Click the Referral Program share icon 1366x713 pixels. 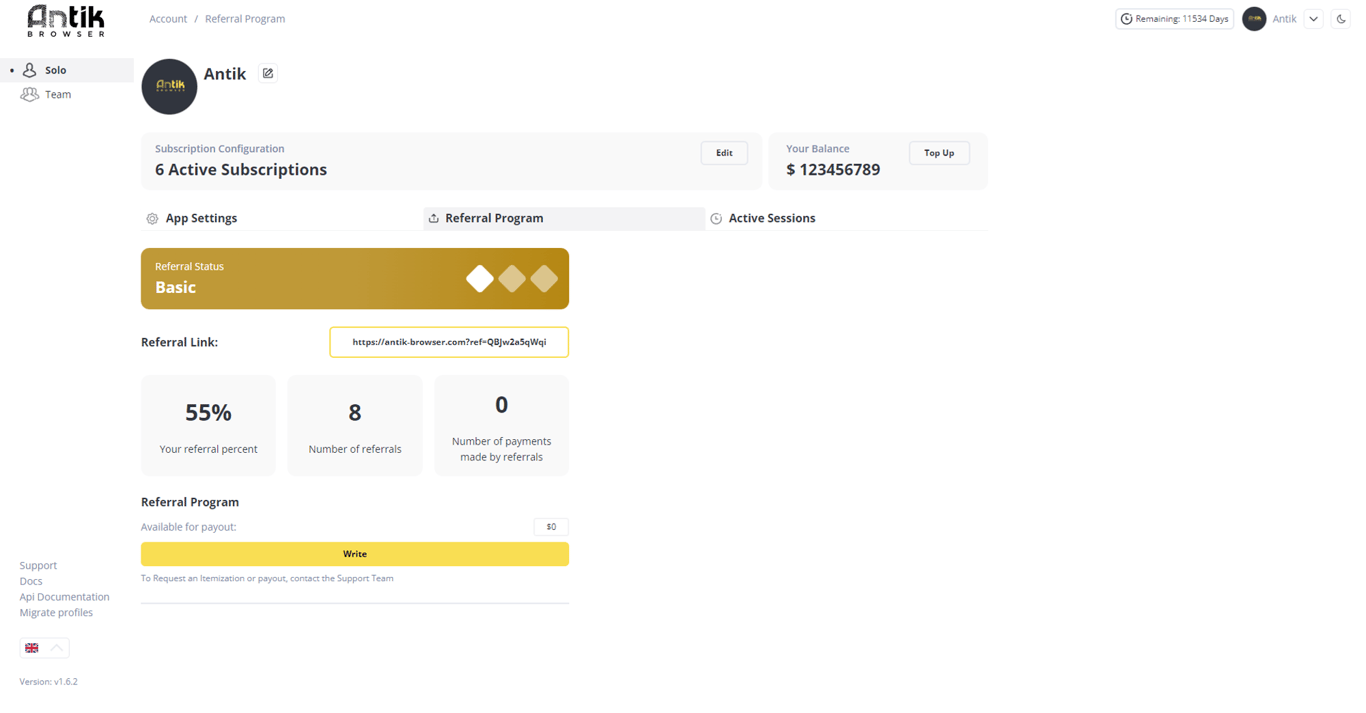434,218
